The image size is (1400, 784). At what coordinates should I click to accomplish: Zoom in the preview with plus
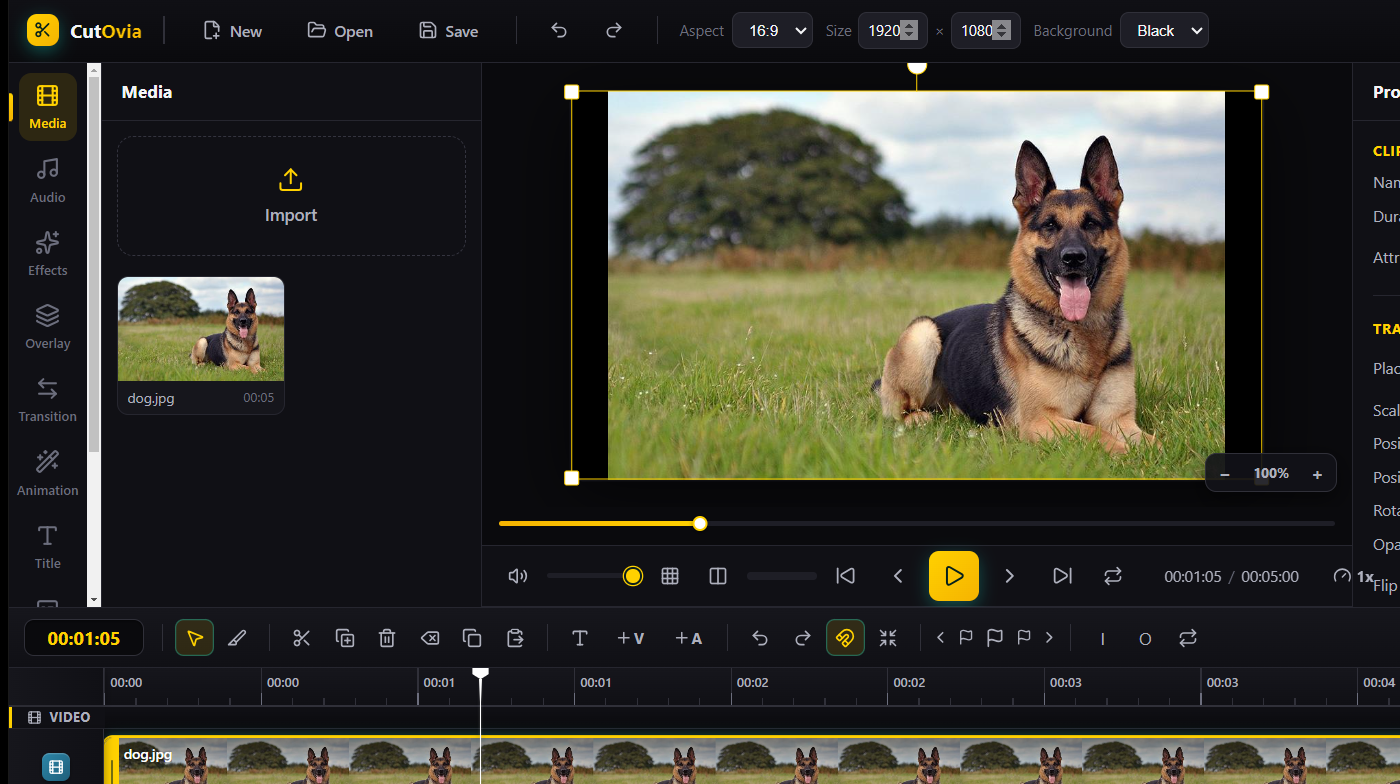click(1317, 474)
